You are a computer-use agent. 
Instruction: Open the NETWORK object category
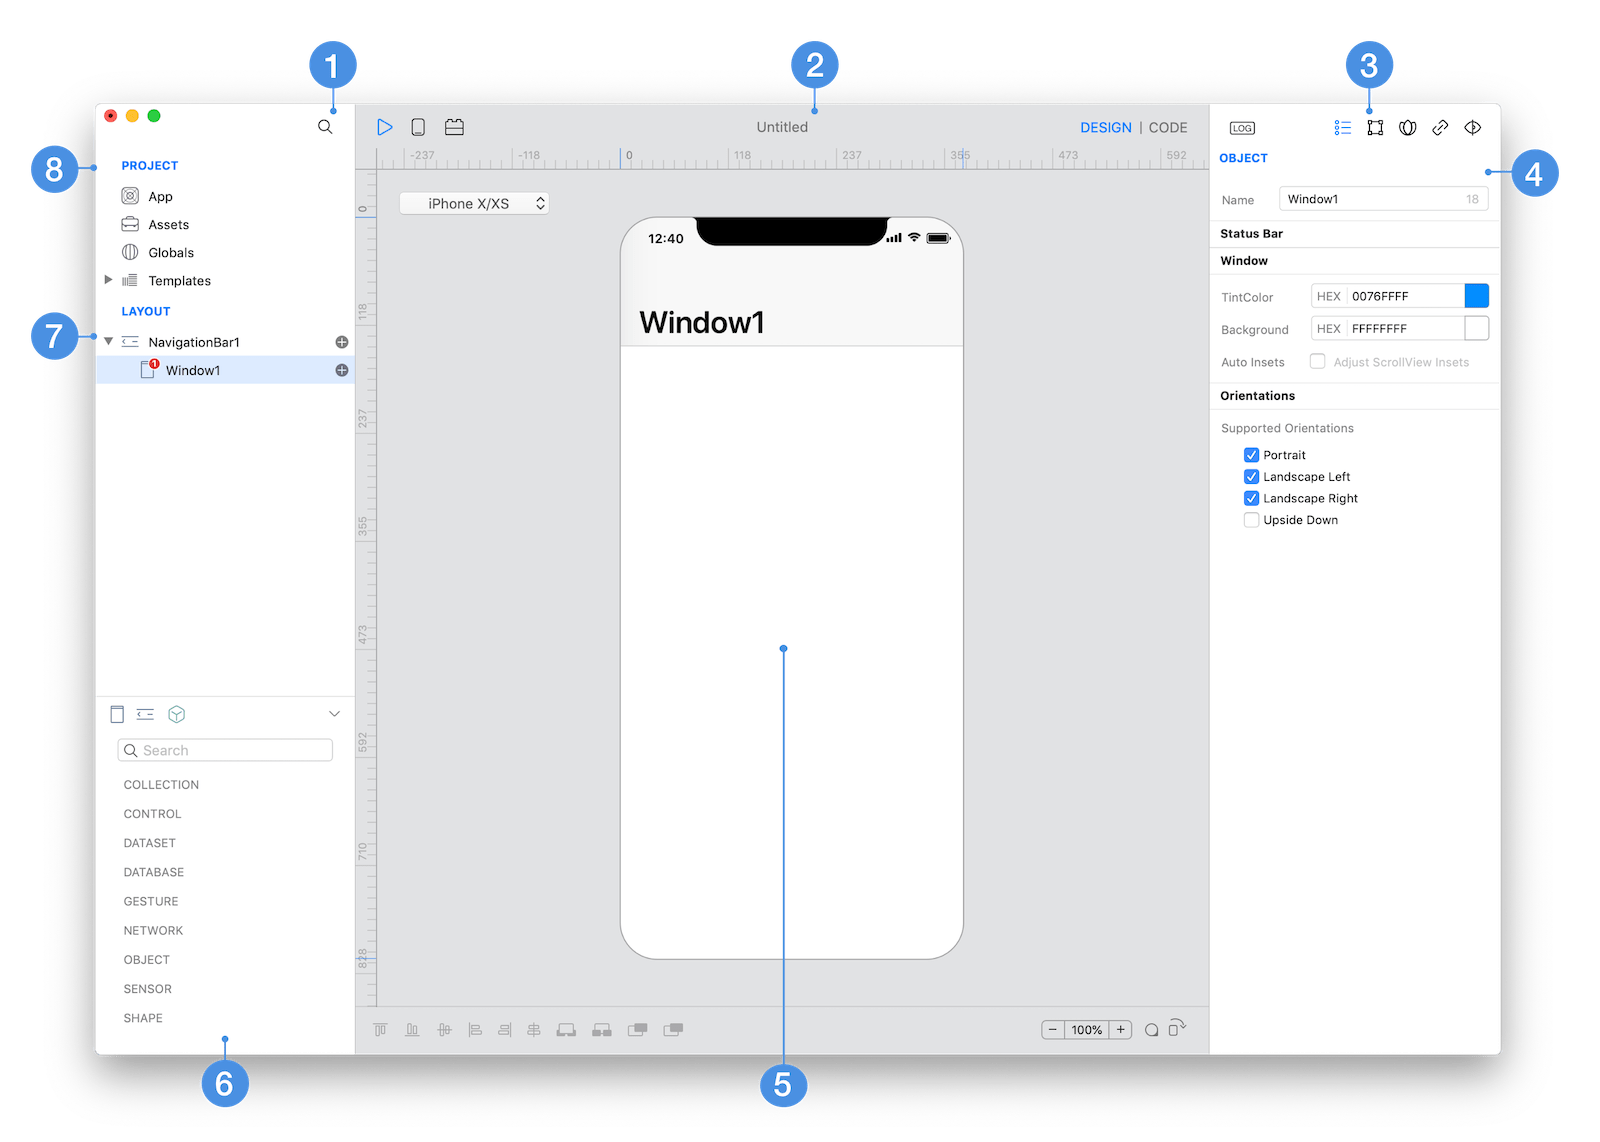point(153,930)
